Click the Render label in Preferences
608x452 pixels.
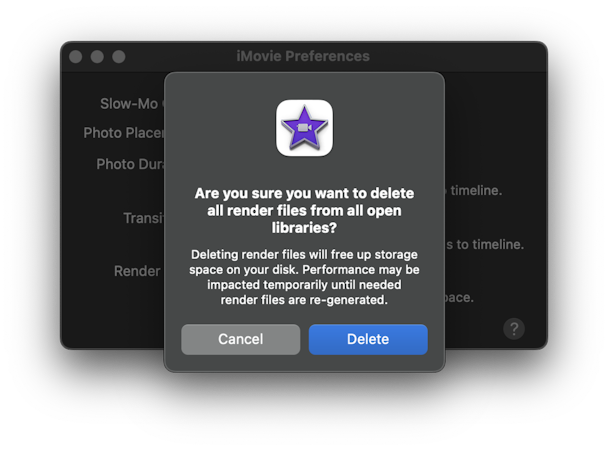tap(137, 271)
